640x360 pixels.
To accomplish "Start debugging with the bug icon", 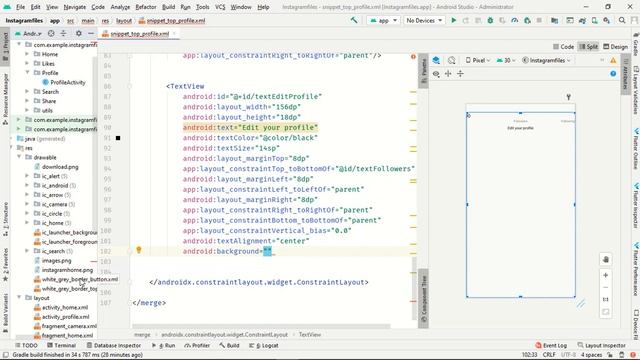I will 490,20.
